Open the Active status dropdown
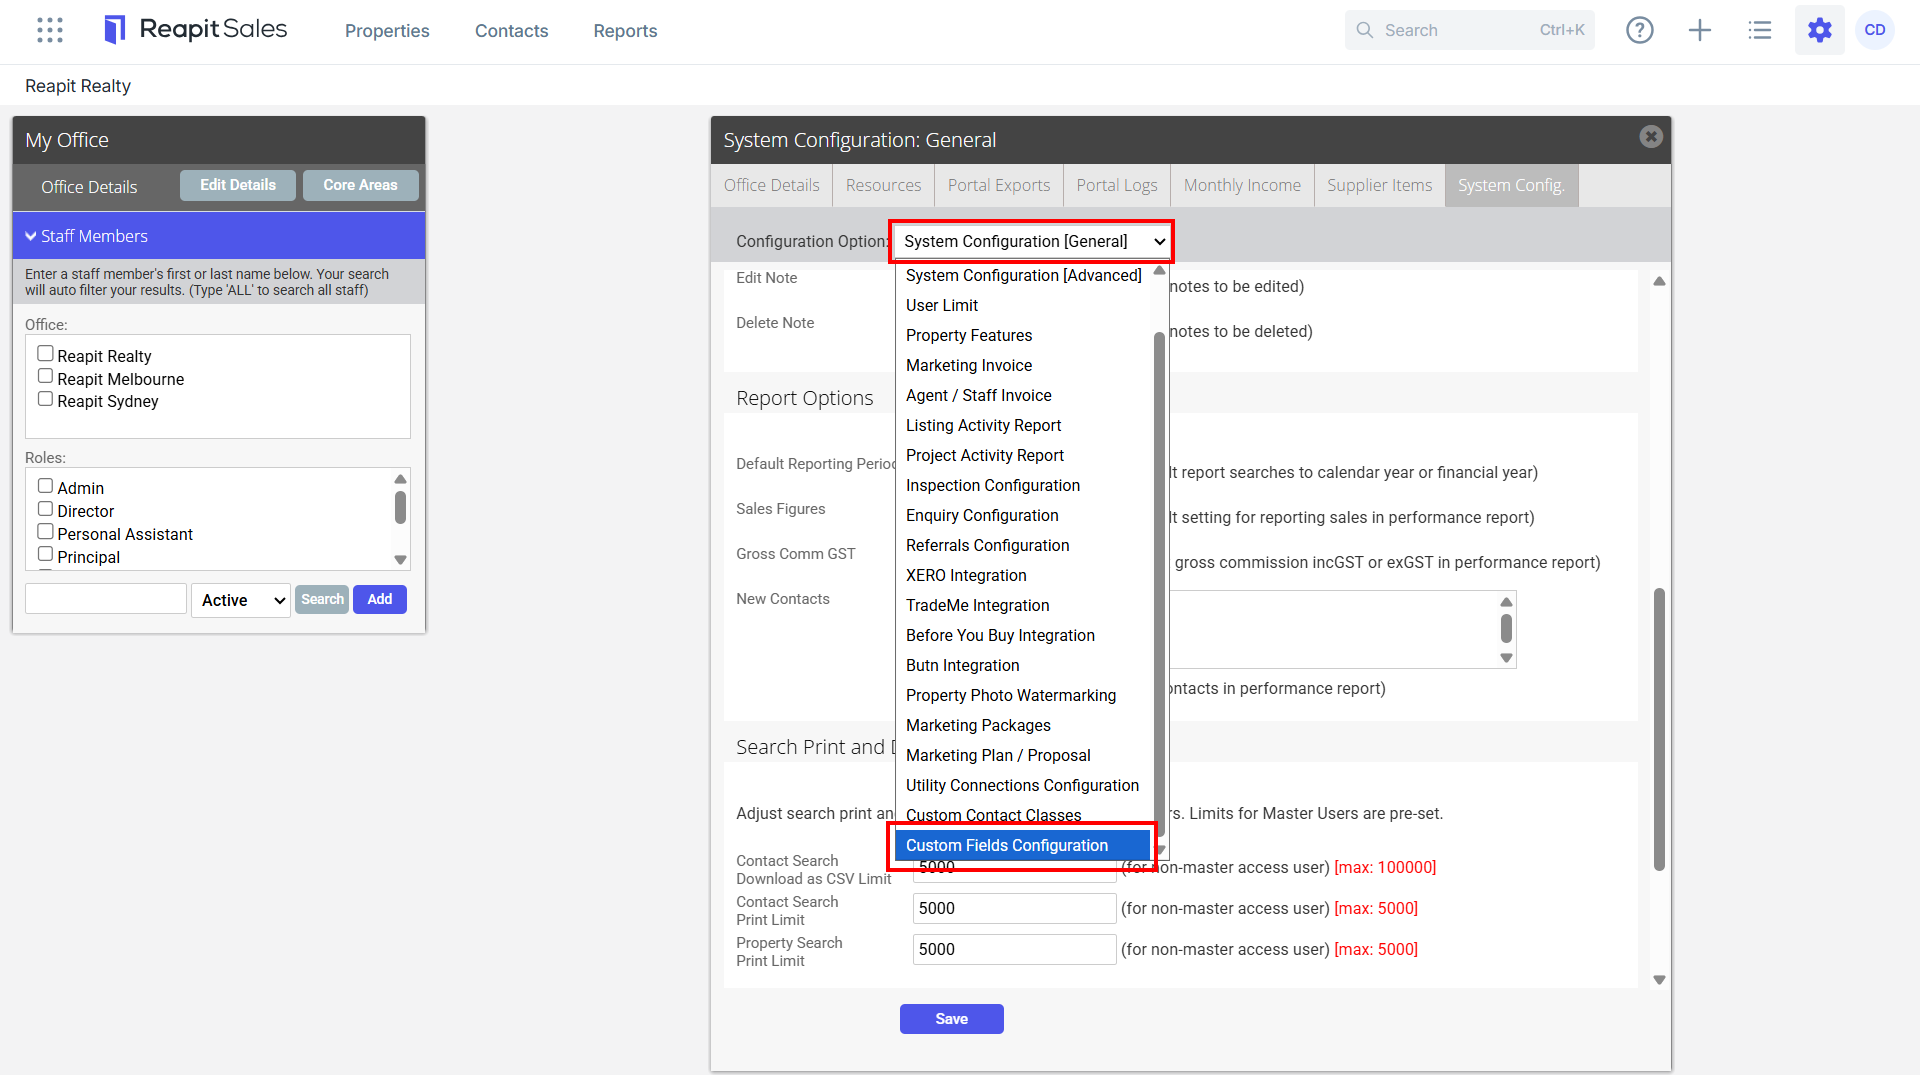This screenshot has height=1080, width=1920. (242, 600)
